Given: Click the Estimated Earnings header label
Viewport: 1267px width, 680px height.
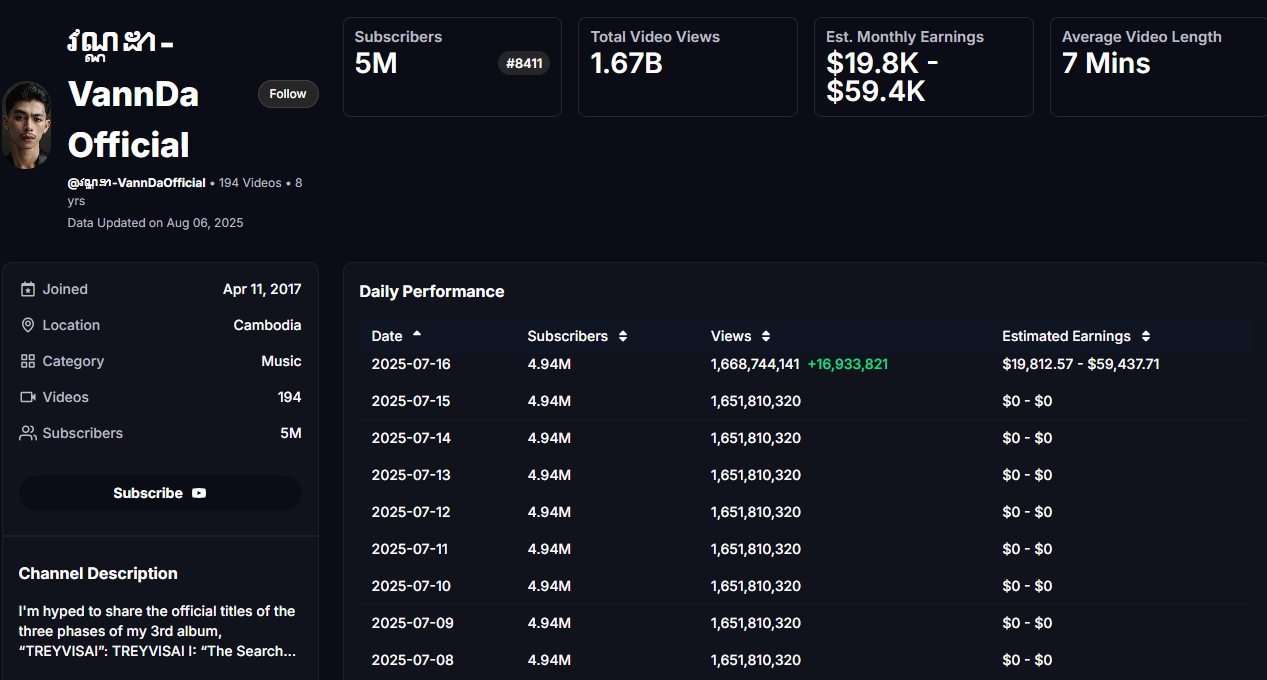Looking at the screenshot, I should (1066, 336).
